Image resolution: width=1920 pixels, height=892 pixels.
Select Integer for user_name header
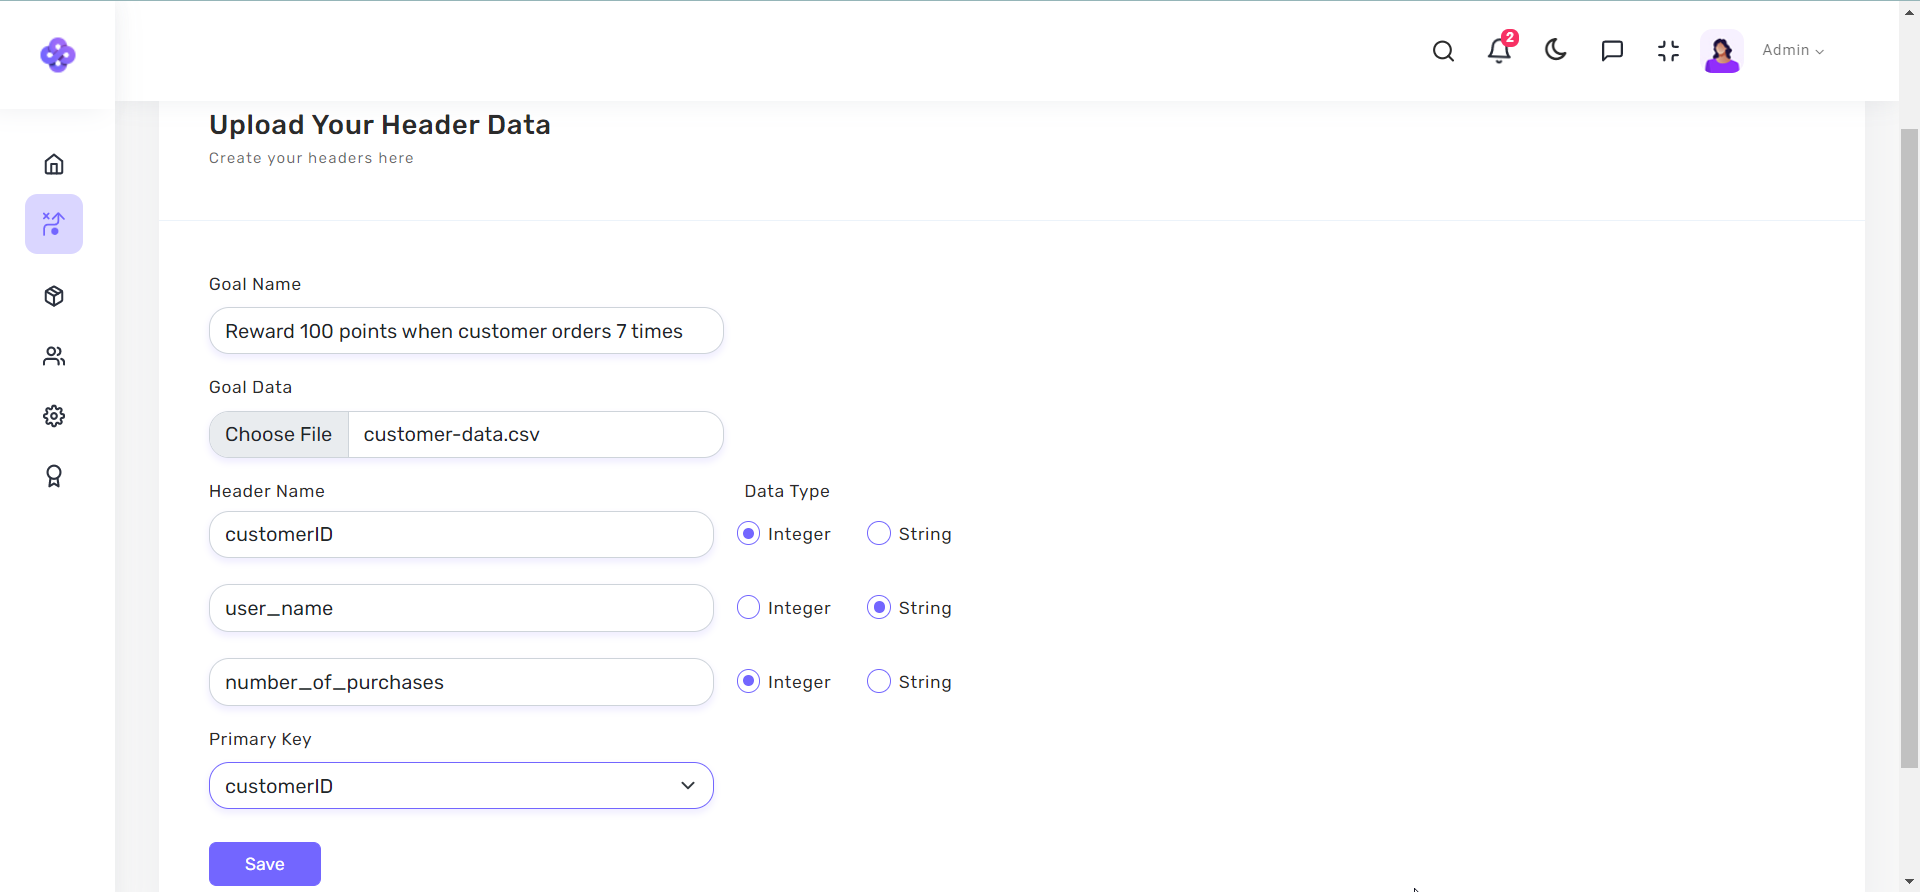point(748,608)
